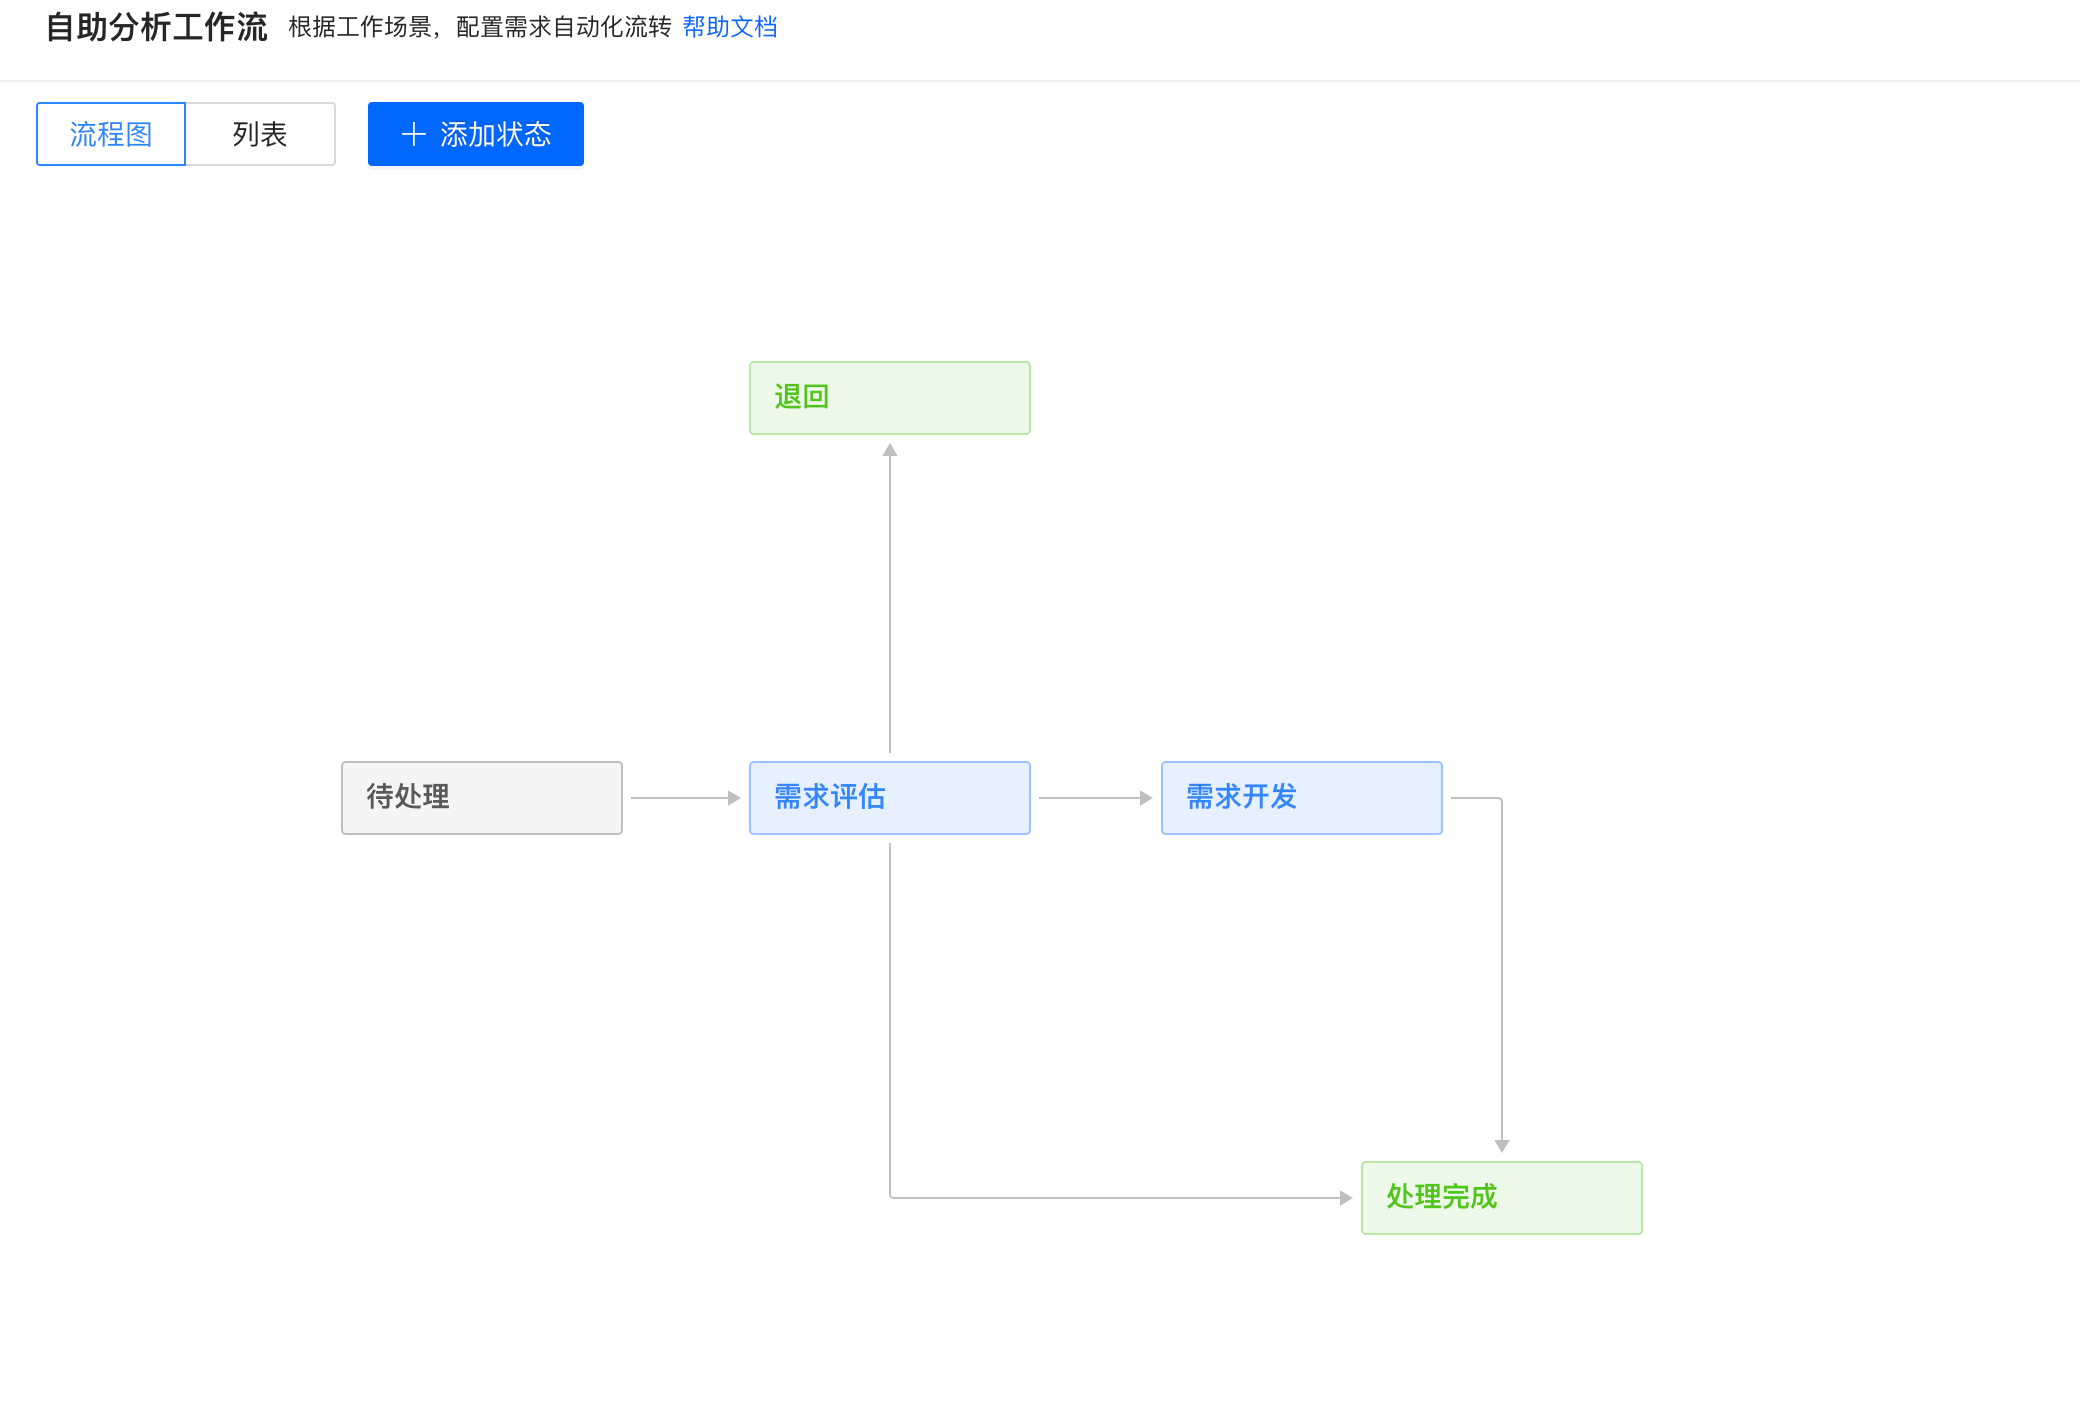Screen dimensions: 2080x1428
Task: Click the rightward arrowhead left of 处理完成
Action: [1346, 1198]
